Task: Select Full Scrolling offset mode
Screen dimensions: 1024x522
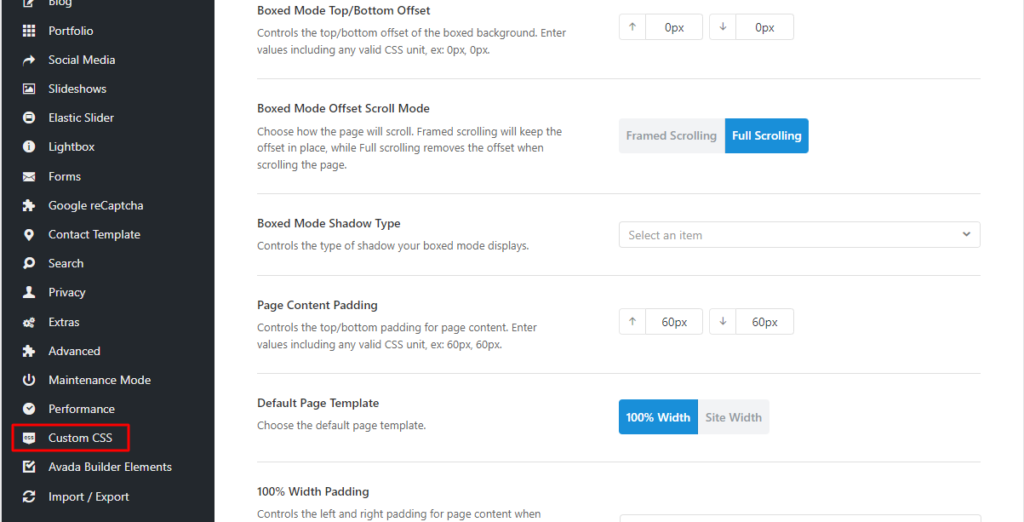Action: pos(766,136)
